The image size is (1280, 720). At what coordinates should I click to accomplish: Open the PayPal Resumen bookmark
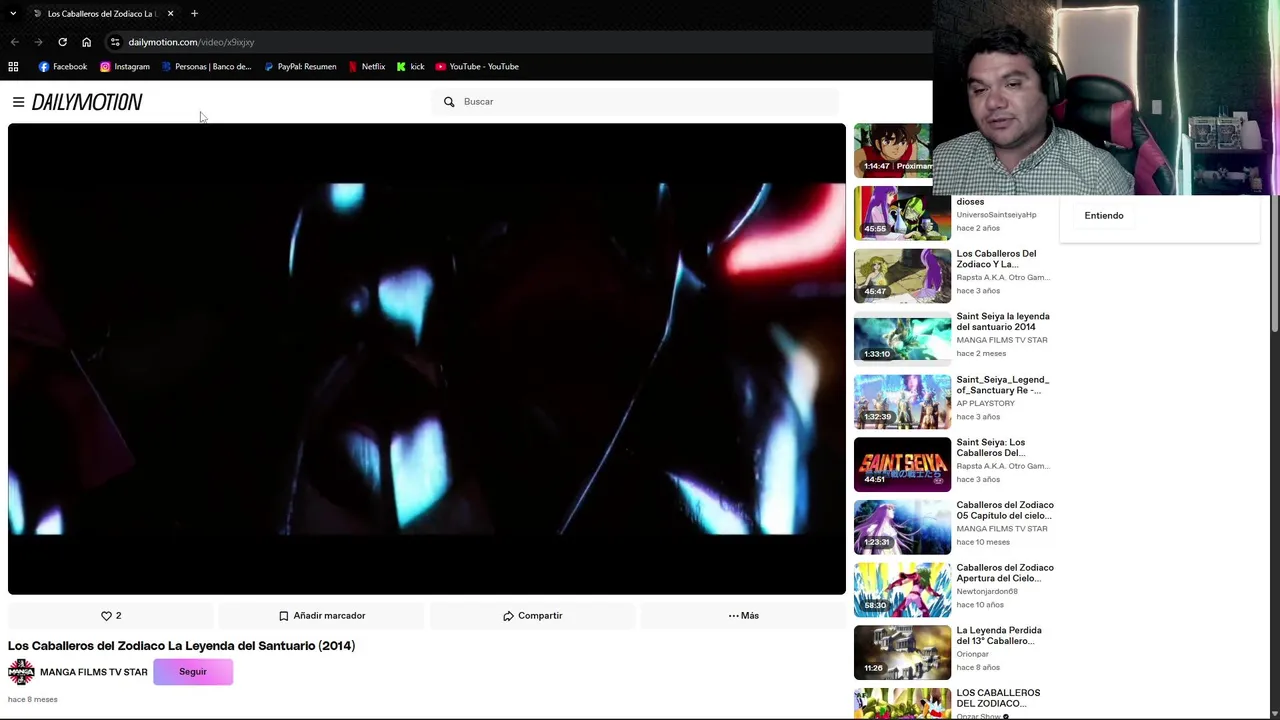point(300,67)
